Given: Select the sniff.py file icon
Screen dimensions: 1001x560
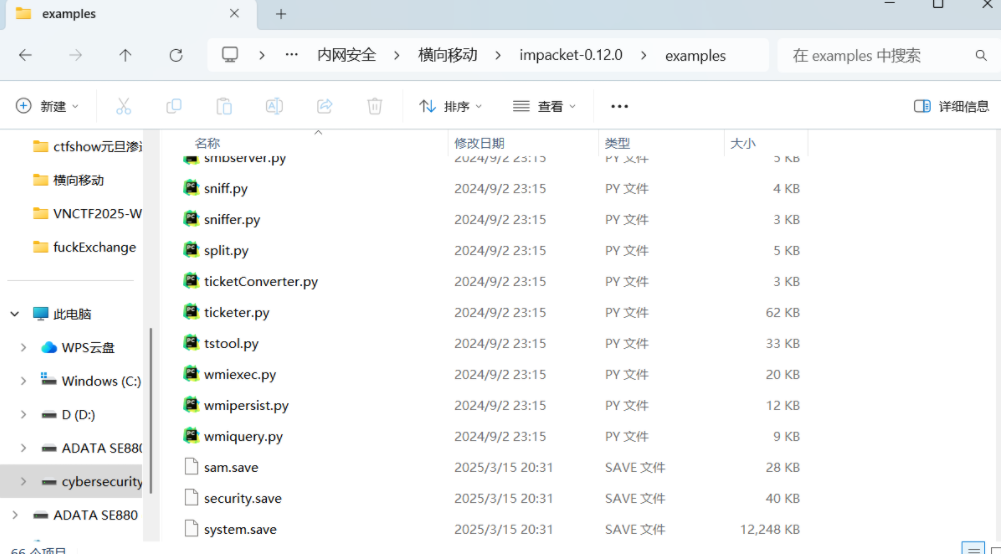Looking at the screenshot, I should pos(191,188).
